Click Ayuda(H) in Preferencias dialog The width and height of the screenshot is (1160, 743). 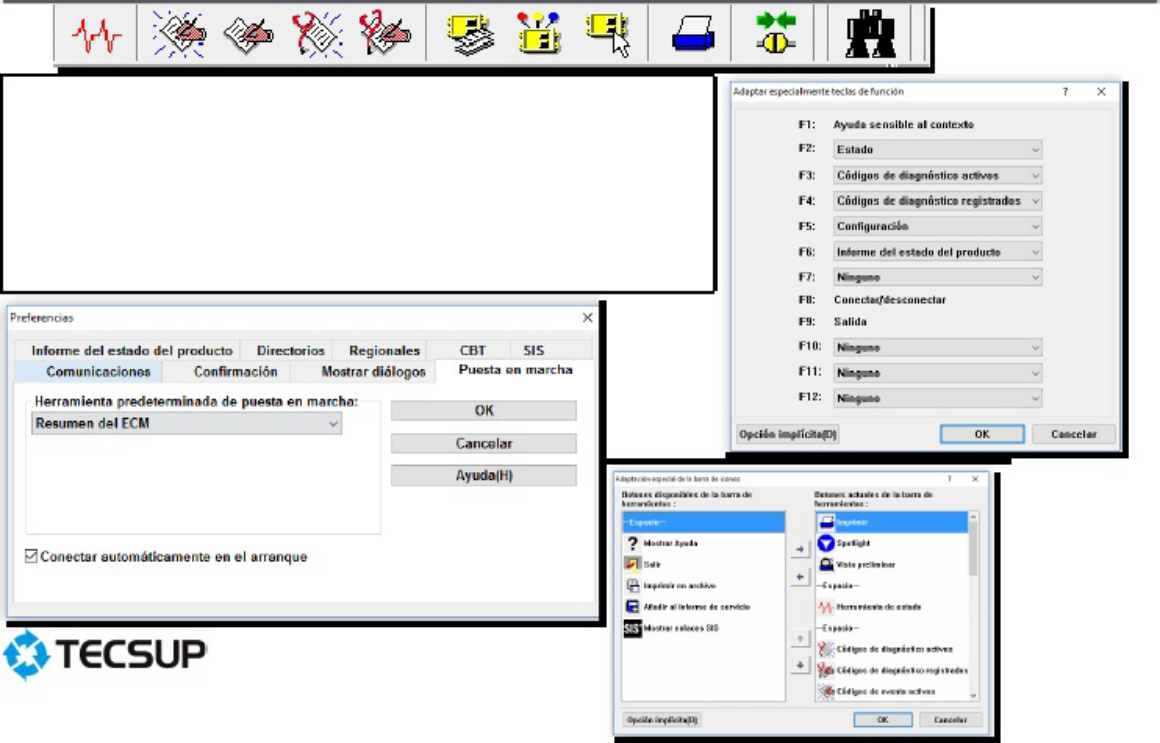click(484, 475)
